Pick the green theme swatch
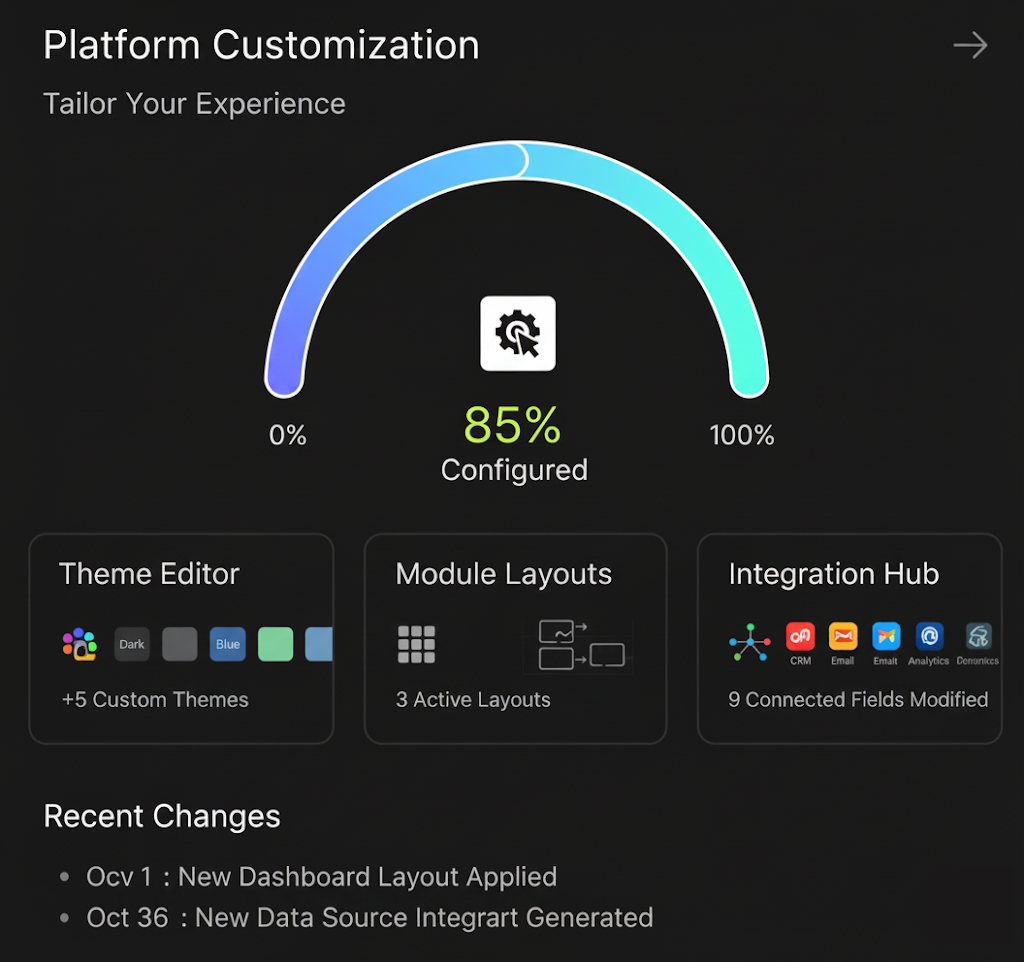Image resolution: width=1024 pixels, height=962 pixels. [x=275, y=645]
